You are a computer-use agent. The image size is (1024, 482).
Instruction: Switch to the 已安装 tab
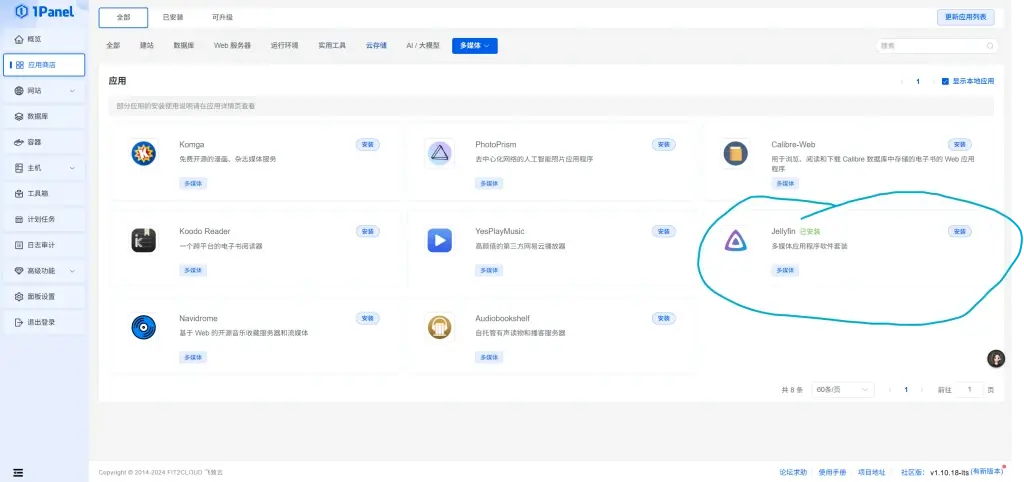pyautogui.click(x=172, y=17)
